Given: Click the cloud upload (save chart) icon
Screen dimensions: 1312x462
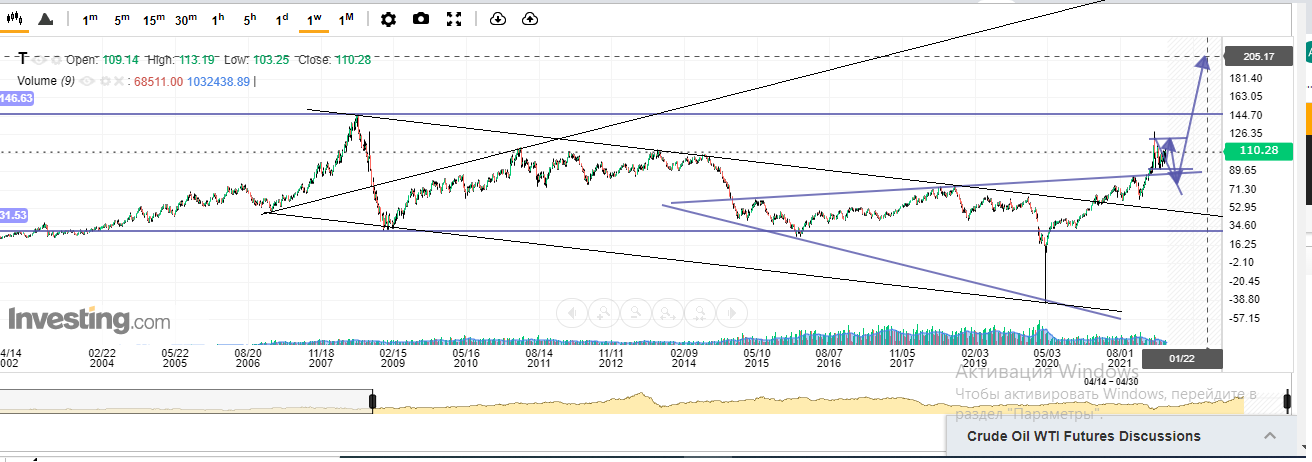Looking at the screenshot, I should coord(530,19).
